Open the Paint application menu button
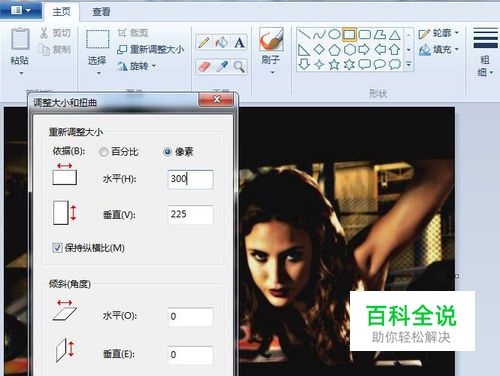 (21, 10)
